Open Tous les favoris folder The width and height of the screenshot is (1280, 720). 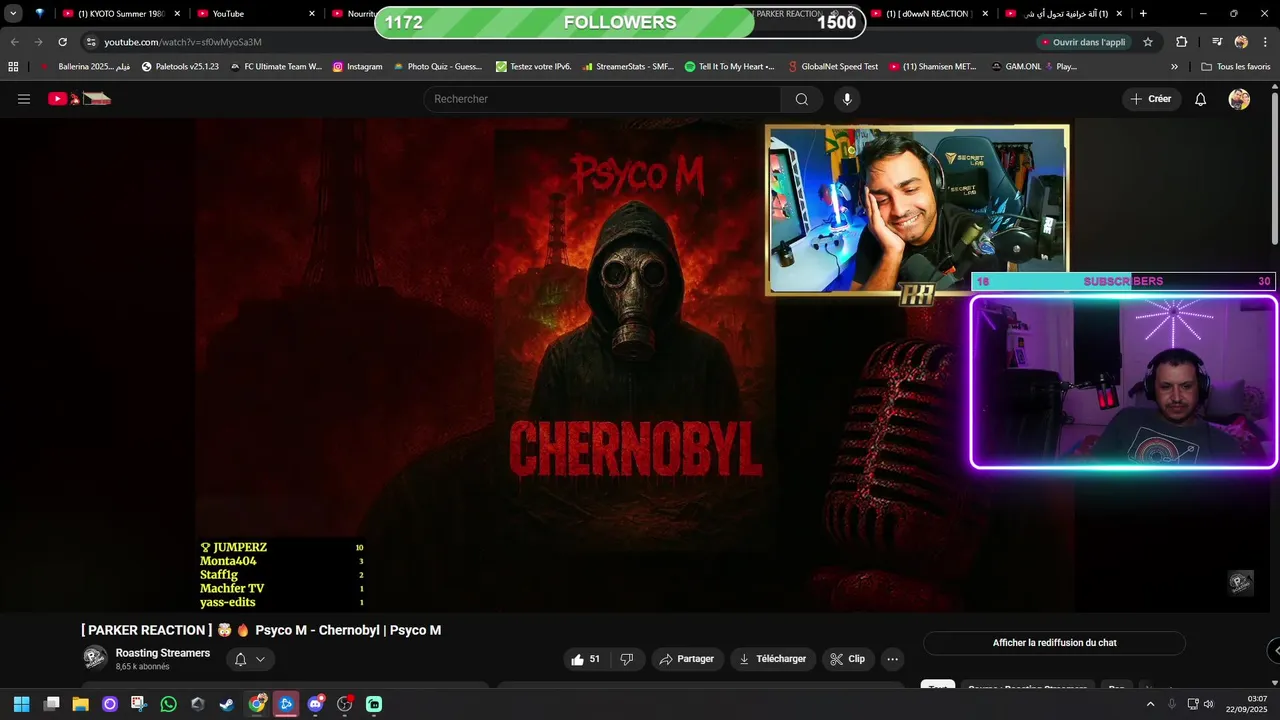[x=1236, y=67]
